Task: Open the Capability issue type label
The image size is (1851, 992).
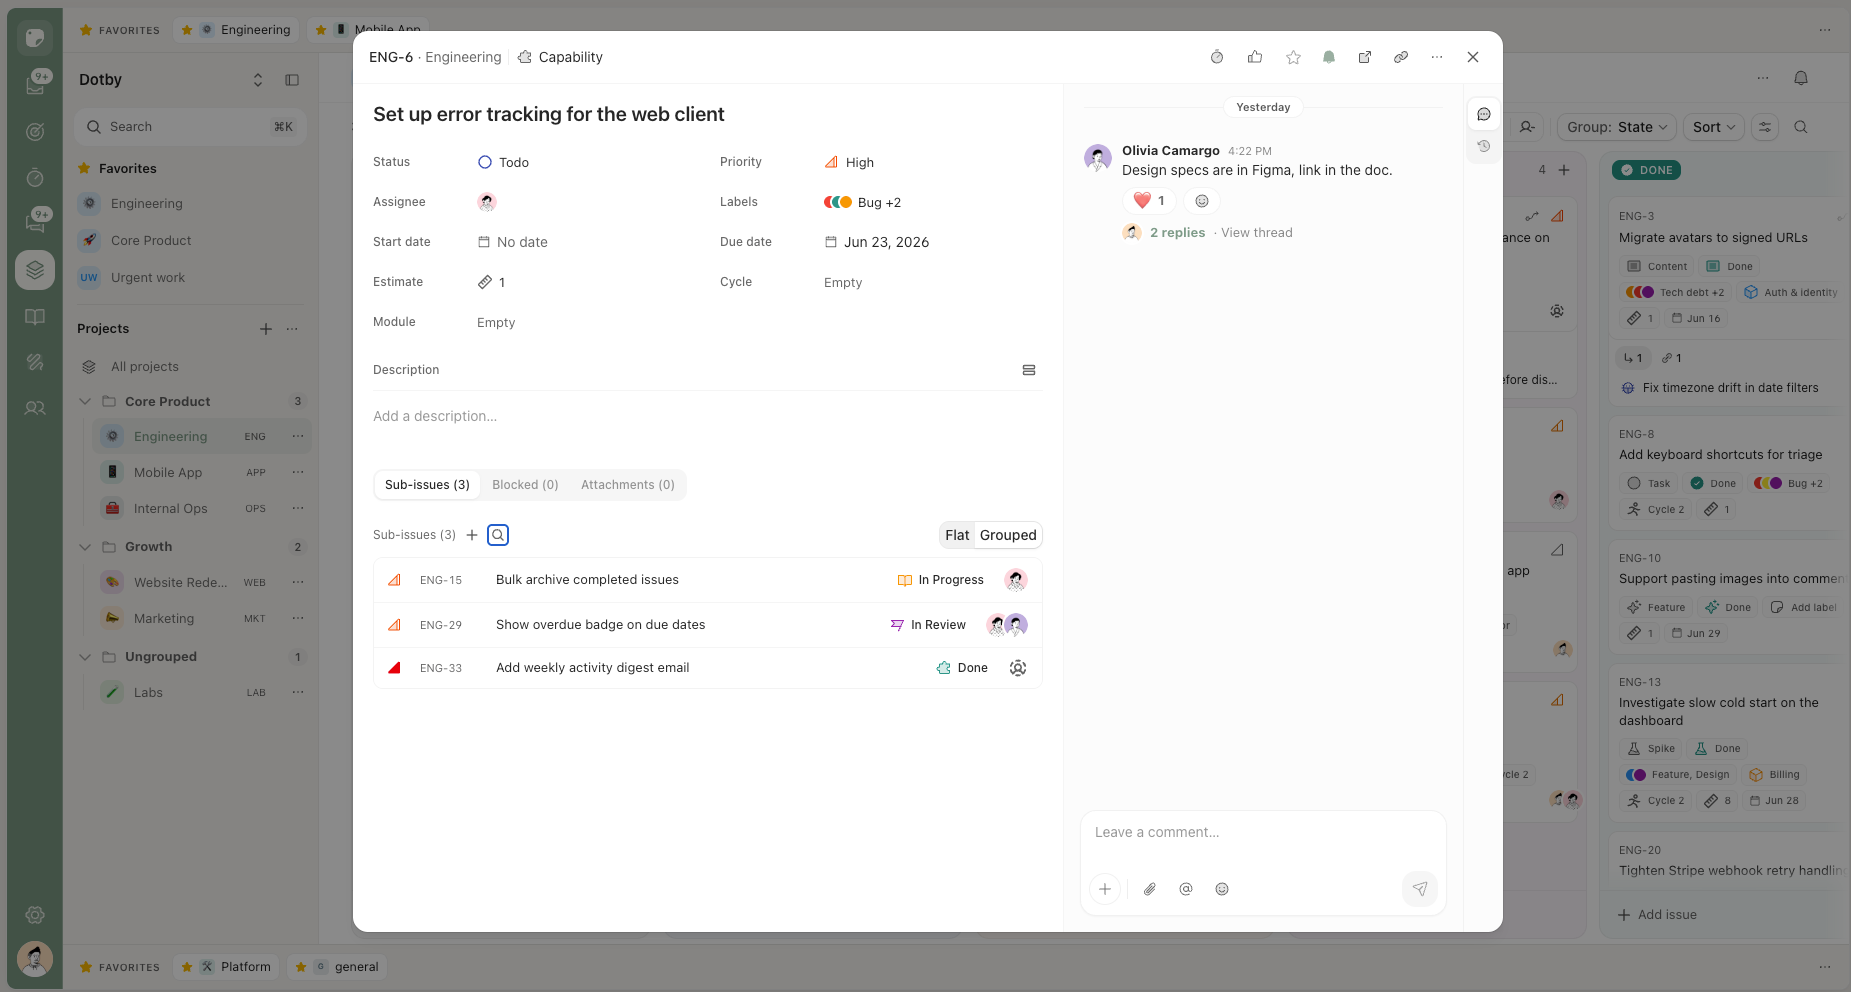Action: tap(560, 57)
